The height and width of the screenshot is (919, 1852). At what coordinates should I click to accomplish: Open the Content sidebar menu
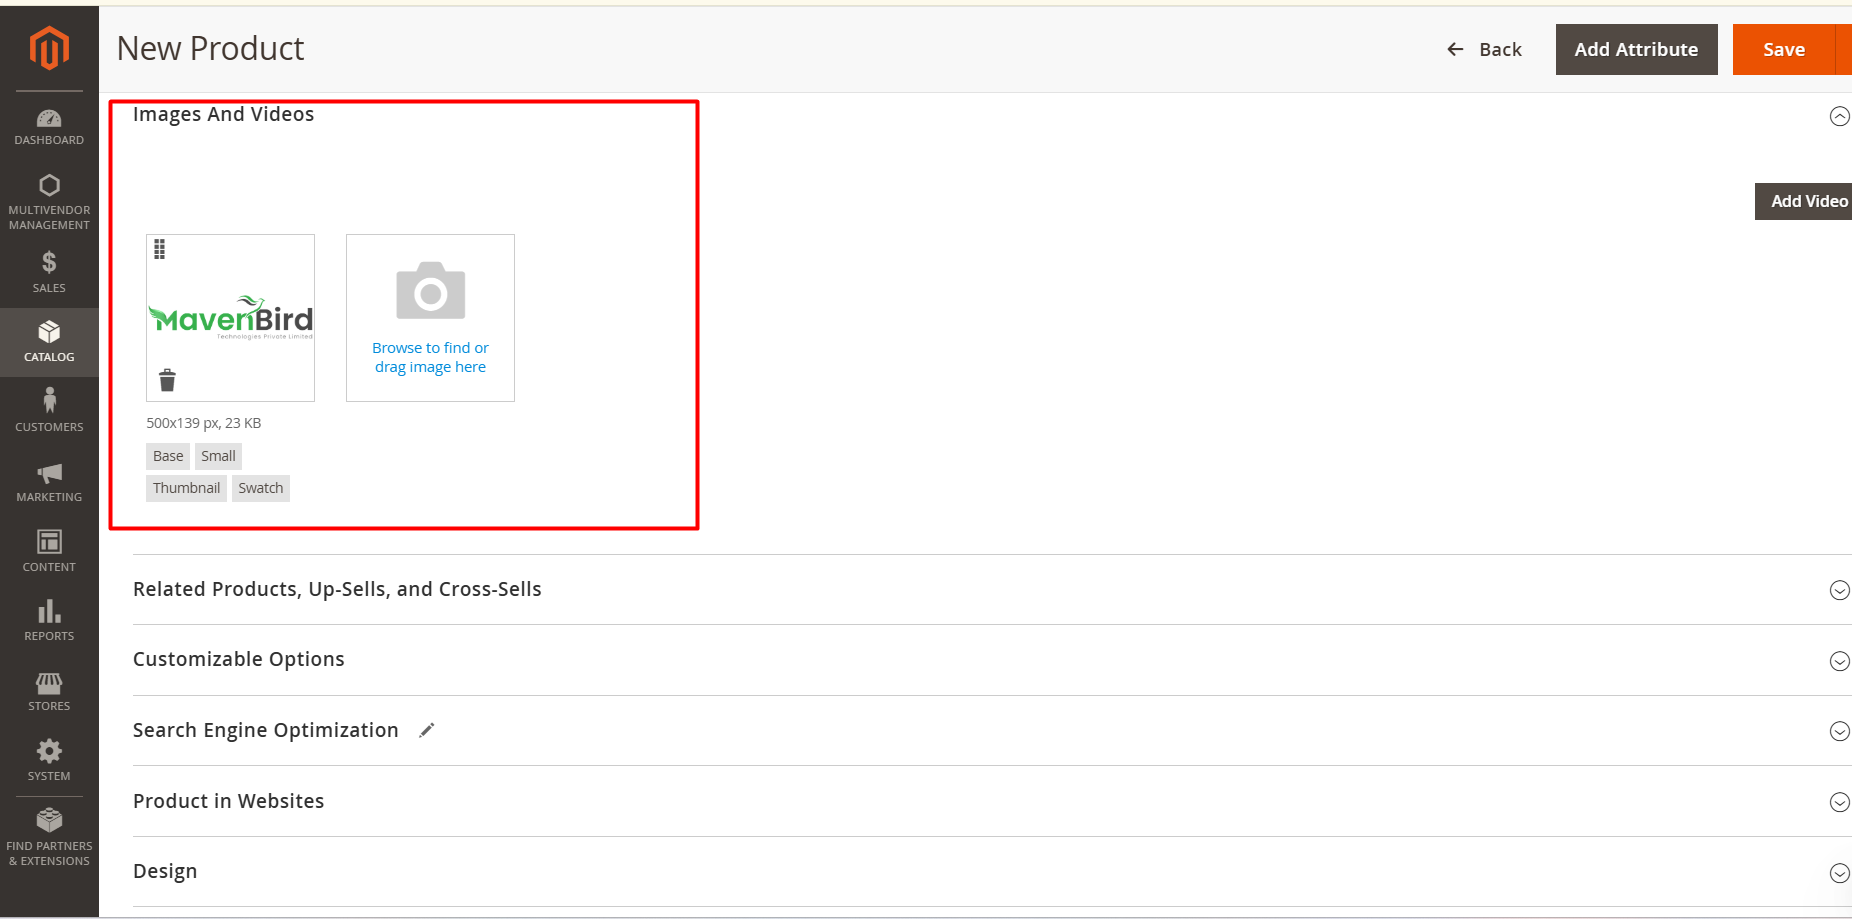(49, 551)
